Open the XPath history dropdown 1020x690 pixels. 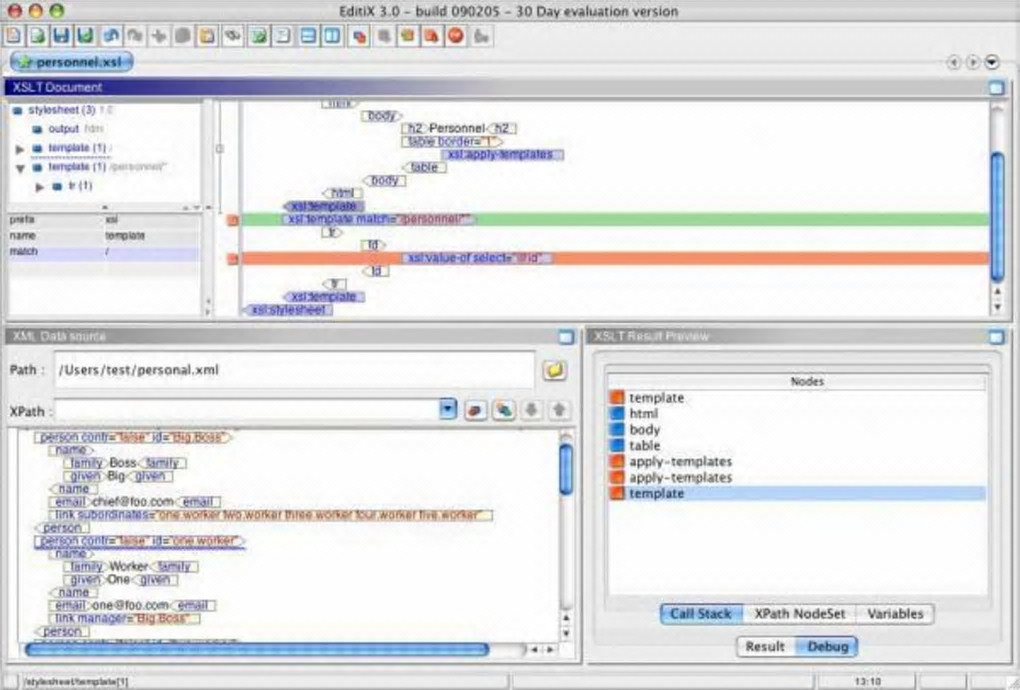tap(448, 409)
